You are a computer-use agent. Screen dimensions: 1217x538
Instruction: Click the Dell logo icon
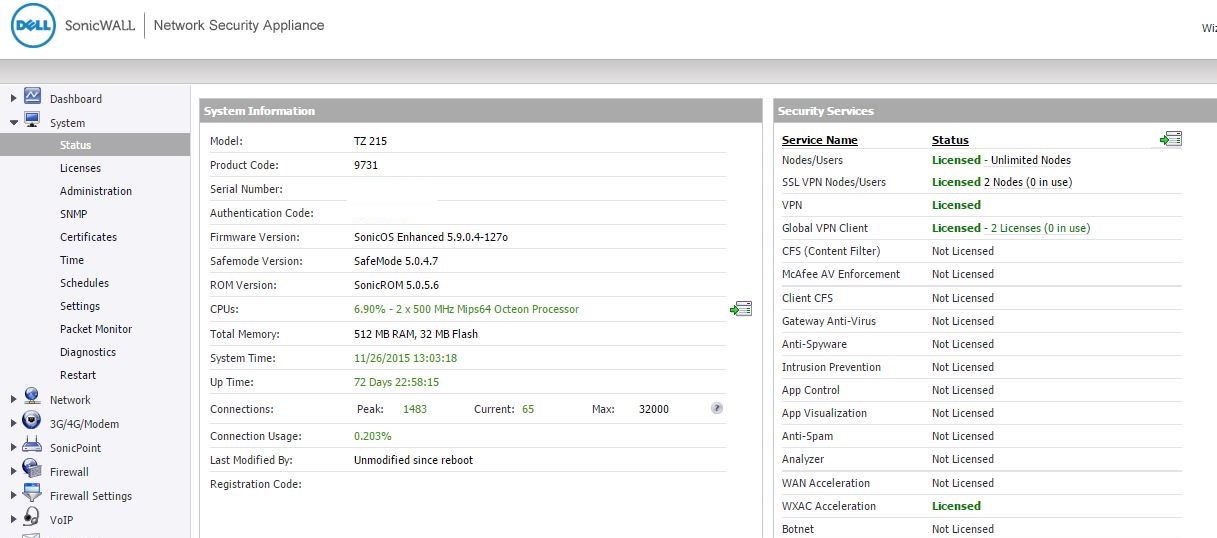click(34, 26)
